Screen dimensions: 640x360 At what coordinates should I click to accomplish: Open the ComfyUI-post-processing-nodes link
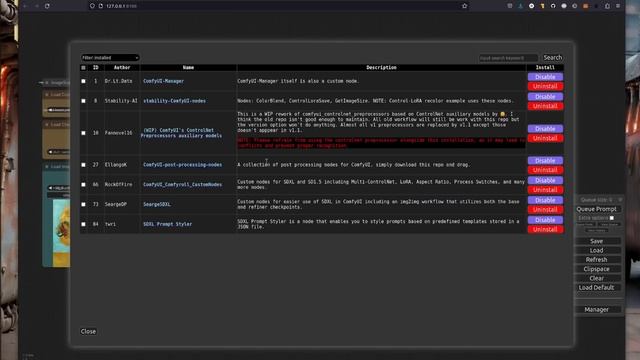pyautogui.click(x=182, y=165)
